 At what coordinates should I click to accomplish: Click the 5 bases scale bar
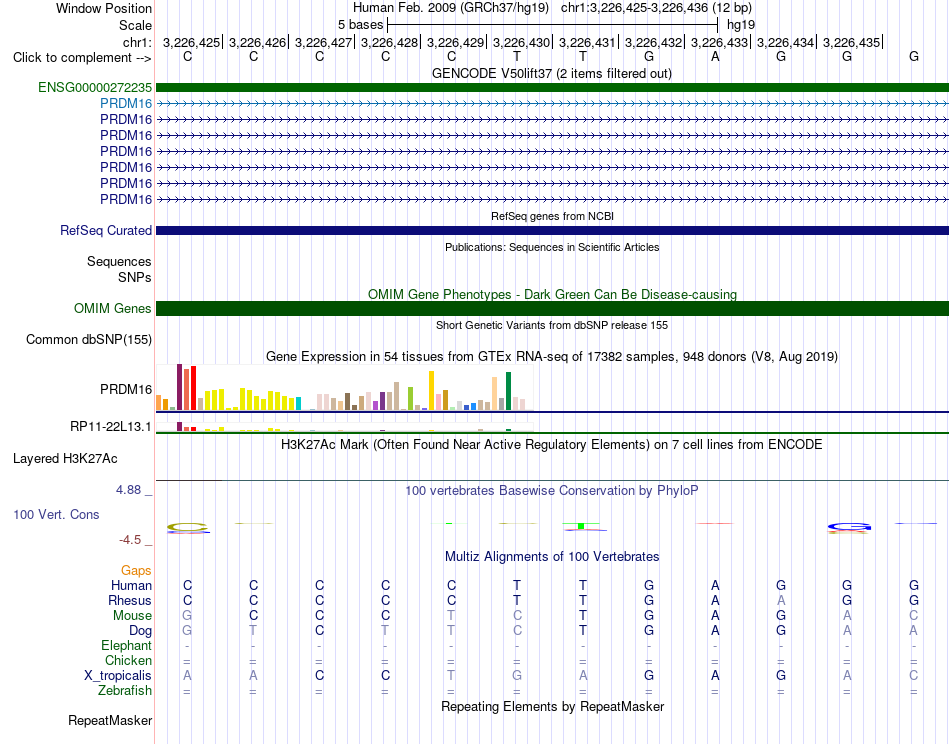click(x=553, y=25)
